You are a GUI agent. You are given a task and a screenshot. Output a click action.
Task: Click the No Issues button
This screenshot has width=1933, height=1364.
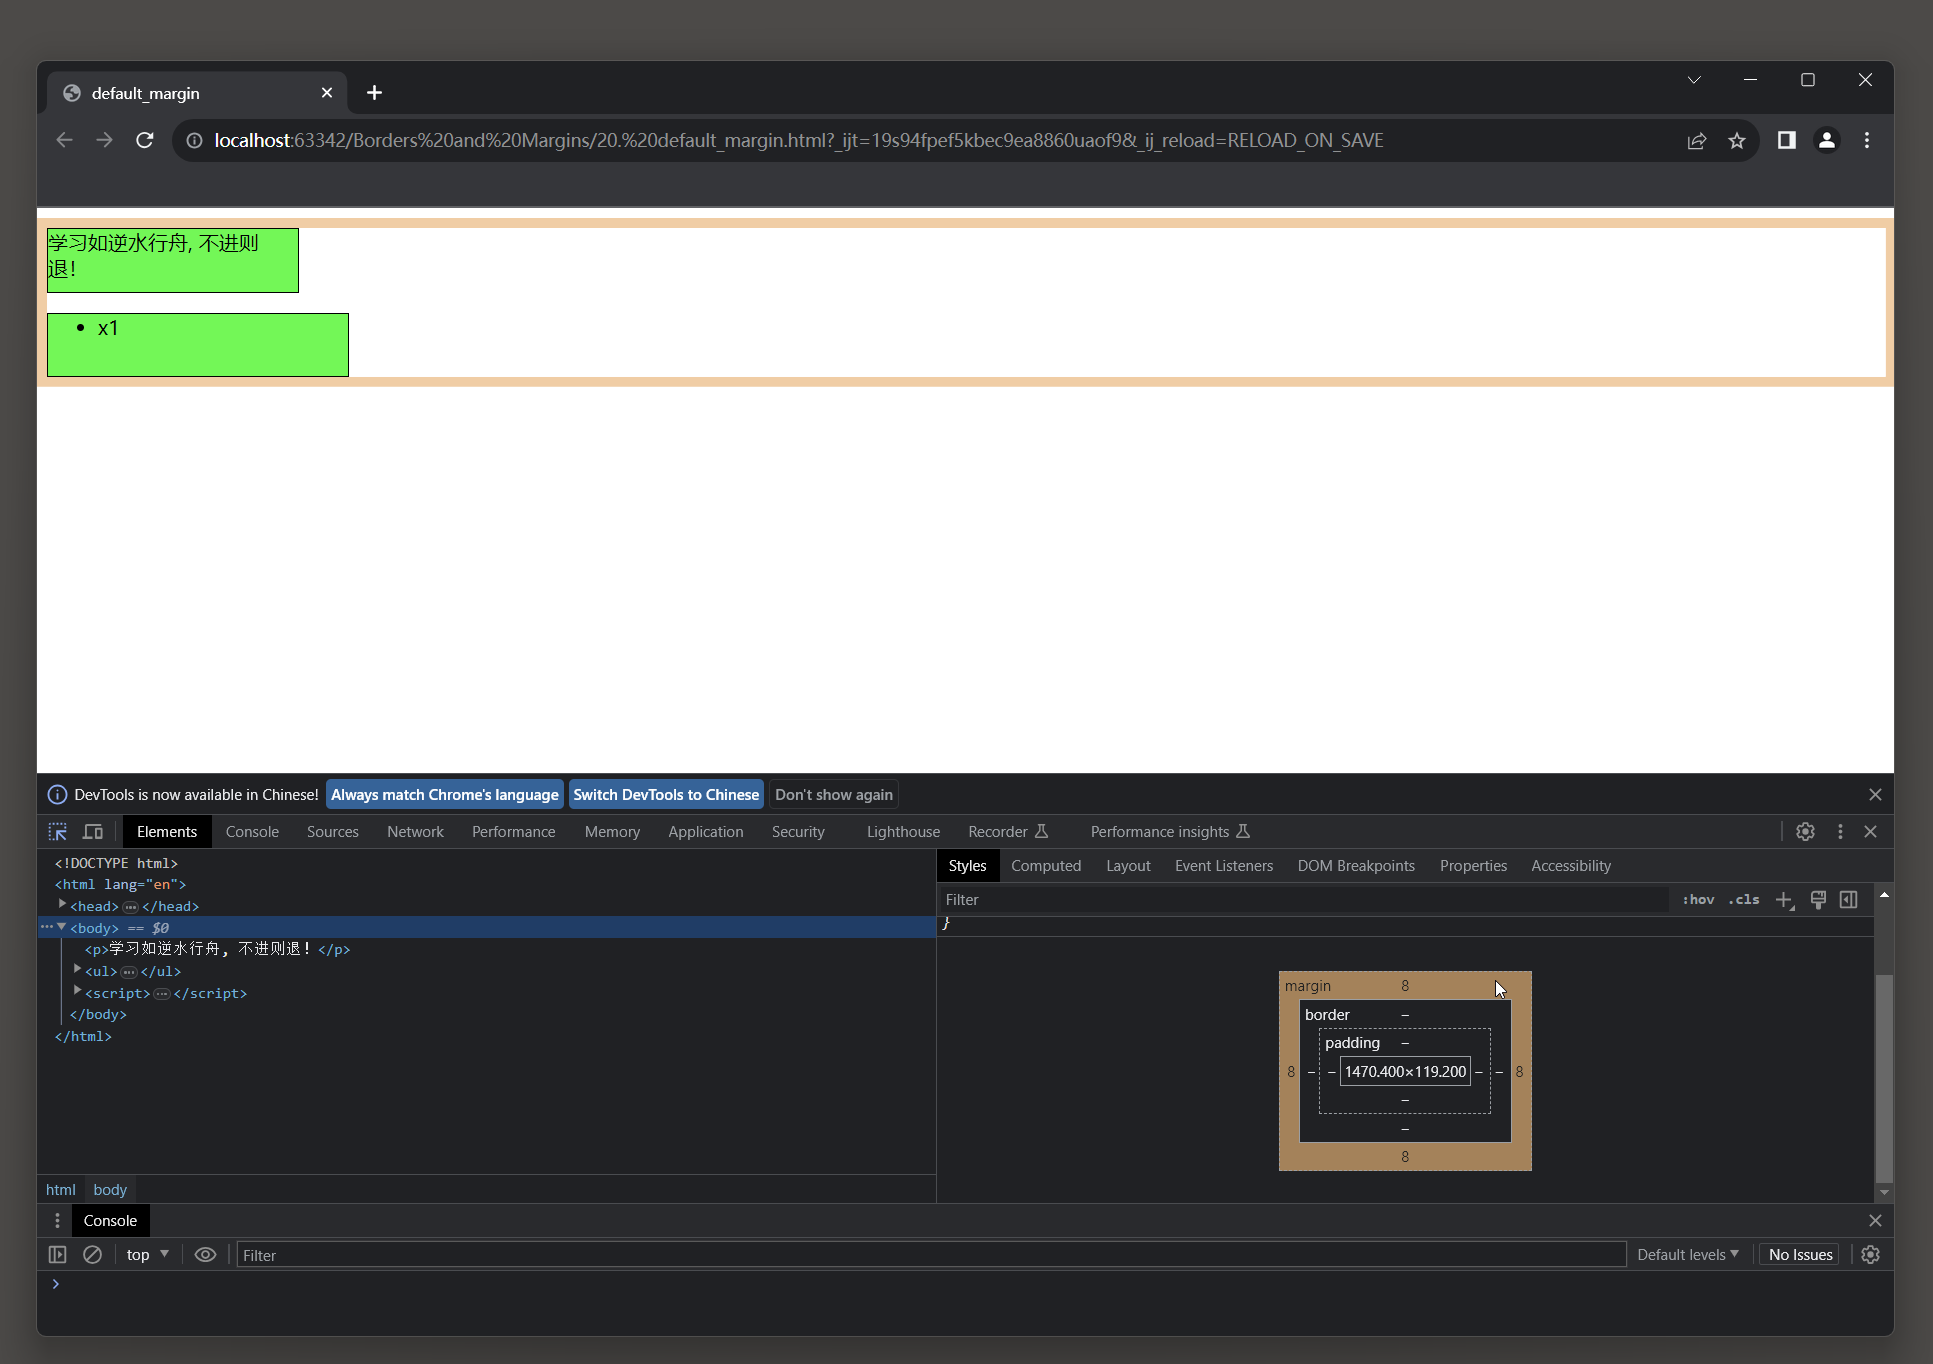(1800, 1255)
